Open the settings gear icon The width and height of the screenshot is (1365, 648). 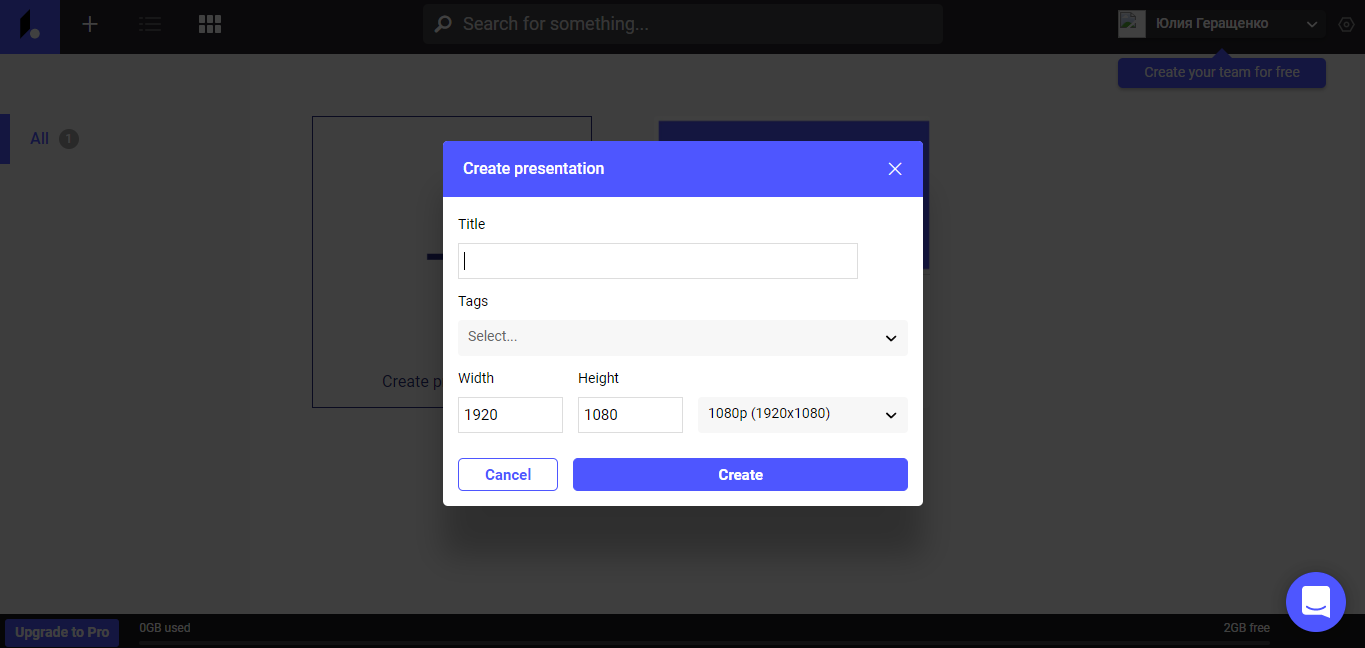coord(1345,25)
